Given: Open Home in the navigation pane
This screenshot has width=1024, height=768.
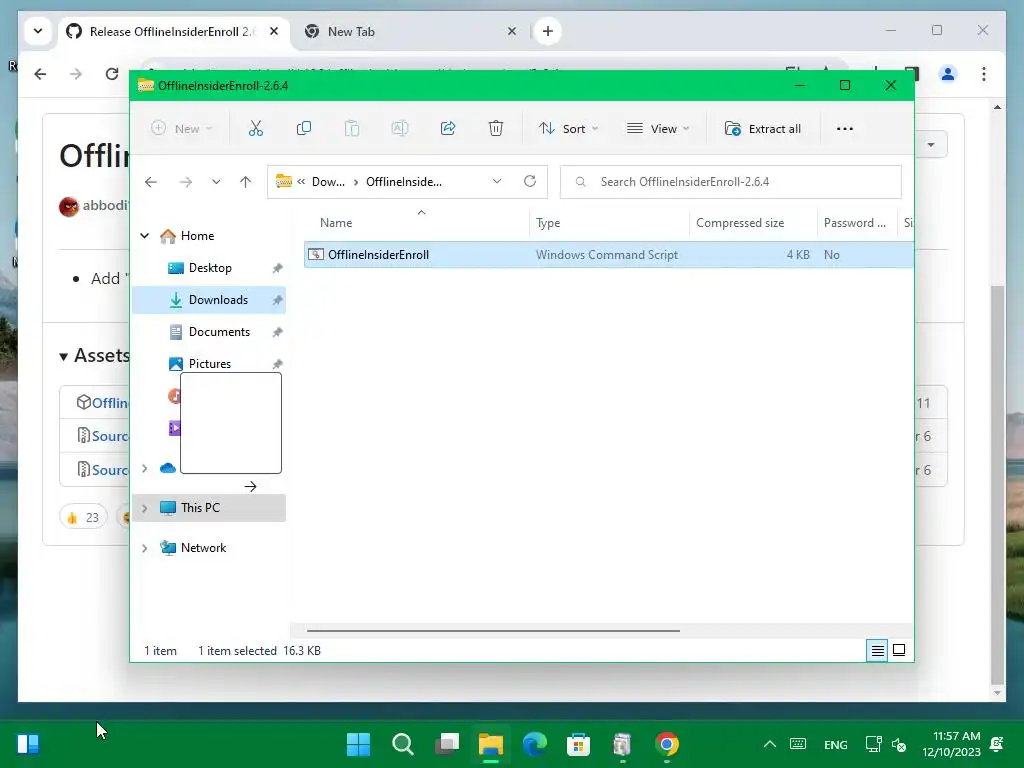Looking at the screenshot, I should tap(197, 236).
